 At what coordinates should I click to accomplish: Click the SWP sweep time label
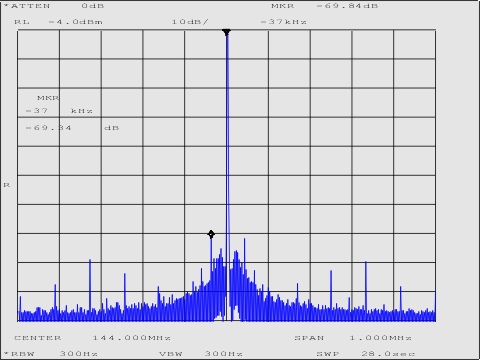tap(328, 354)
